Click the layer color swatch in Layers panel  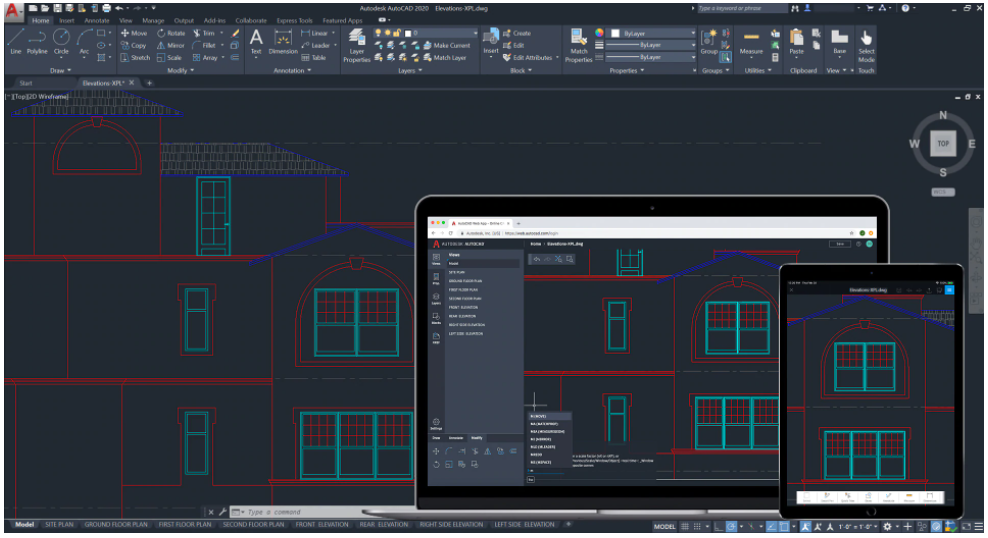[x=408, y=33]
